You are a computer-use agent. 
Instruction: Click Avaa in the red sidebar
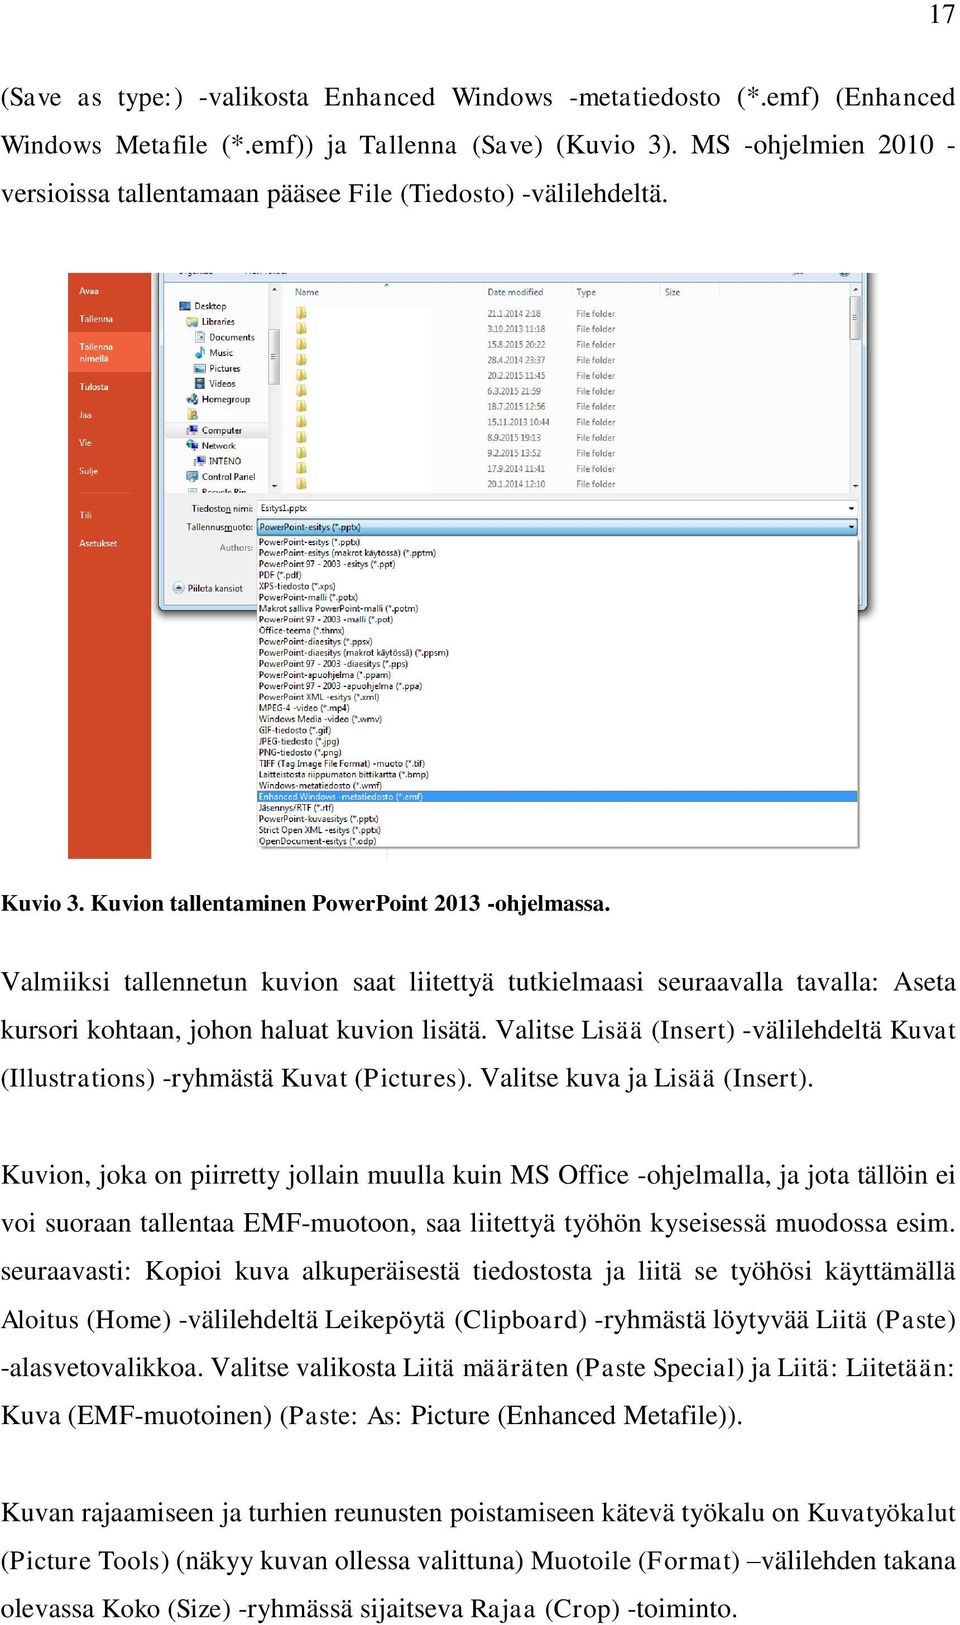coord(89,291)
